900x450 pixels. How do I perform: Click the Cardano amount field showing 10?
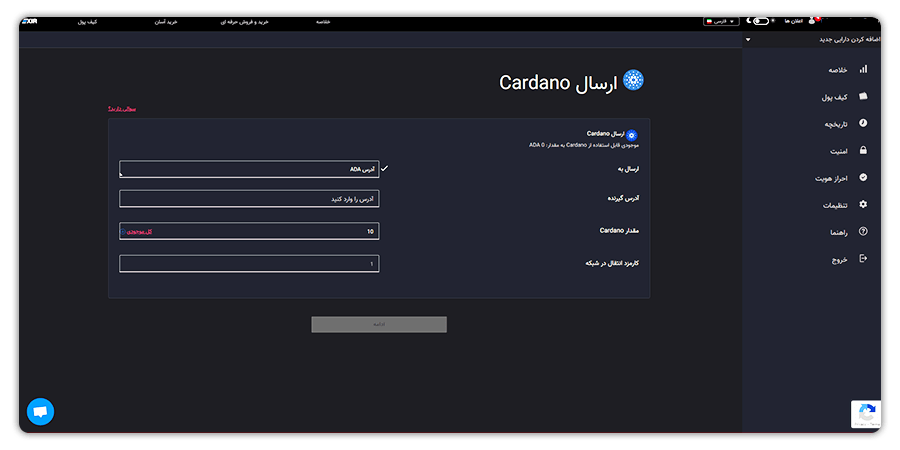pos(249,231)
